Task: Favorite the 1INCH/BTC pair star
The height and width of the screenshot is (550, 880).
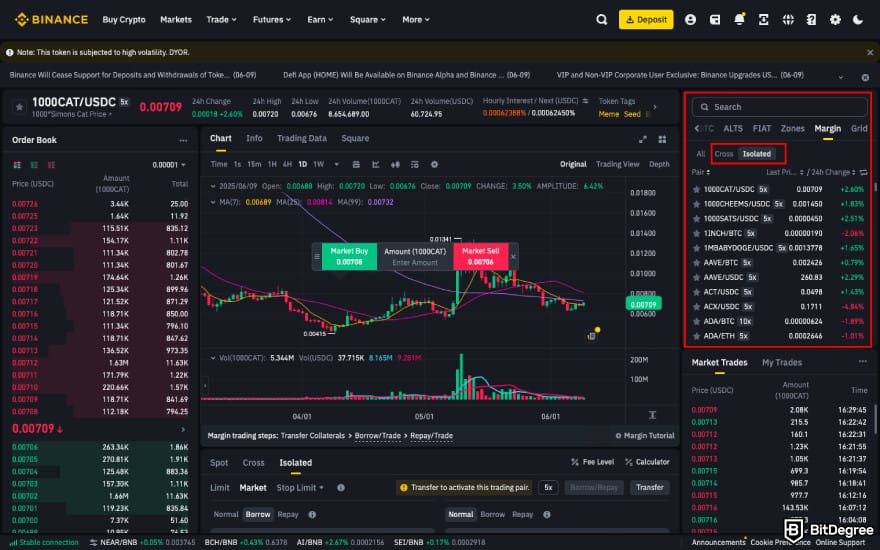Action: [x=696, y=233]
